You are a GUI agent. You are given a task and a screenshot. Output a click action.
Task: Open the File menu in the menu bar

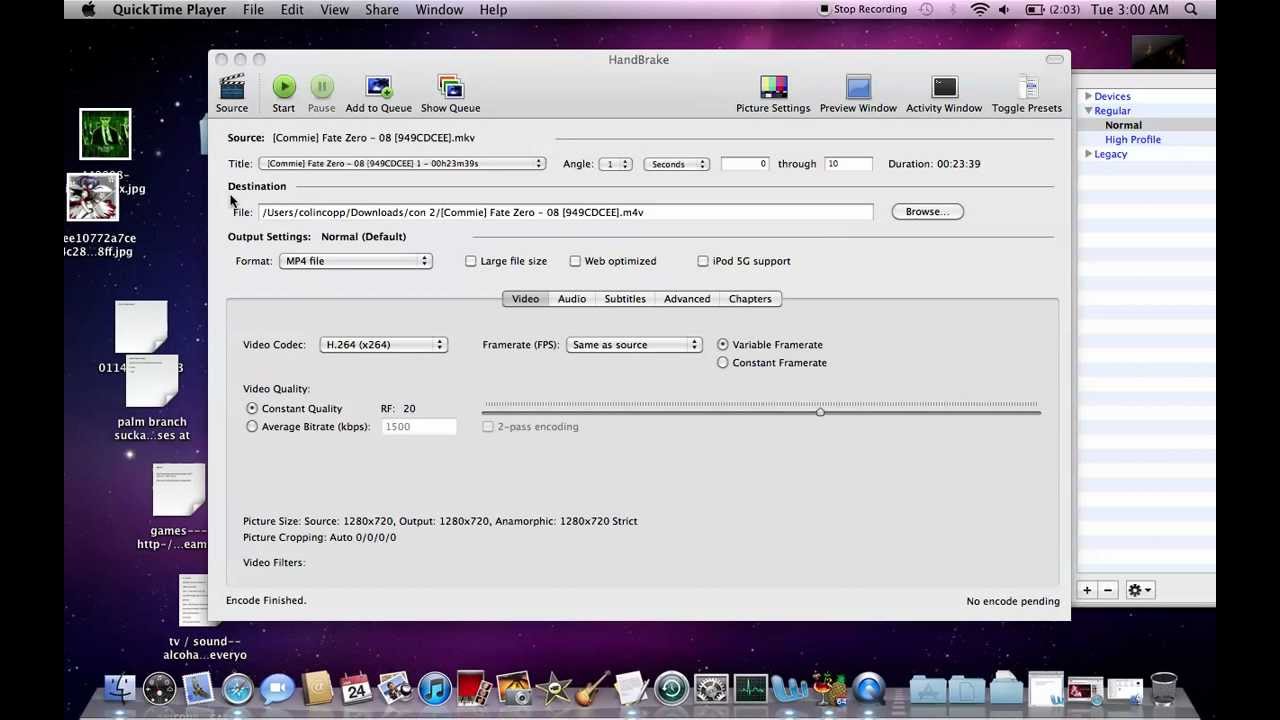253,9
